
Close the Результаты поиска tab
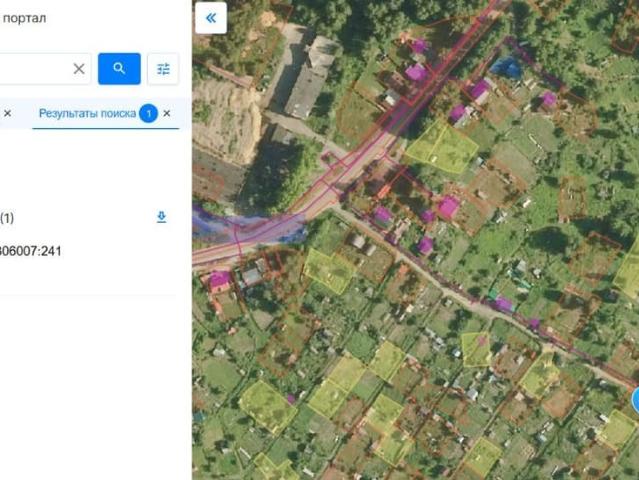point(167,113)
